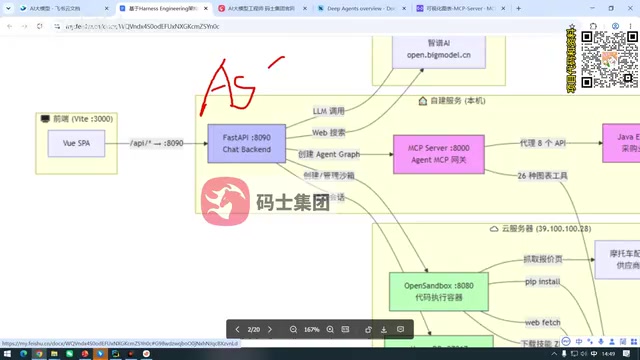The width and height of the screenshot is (640, 360).
Task: Click the "自建服务 (本机)" group title
Action: [452, 100]
